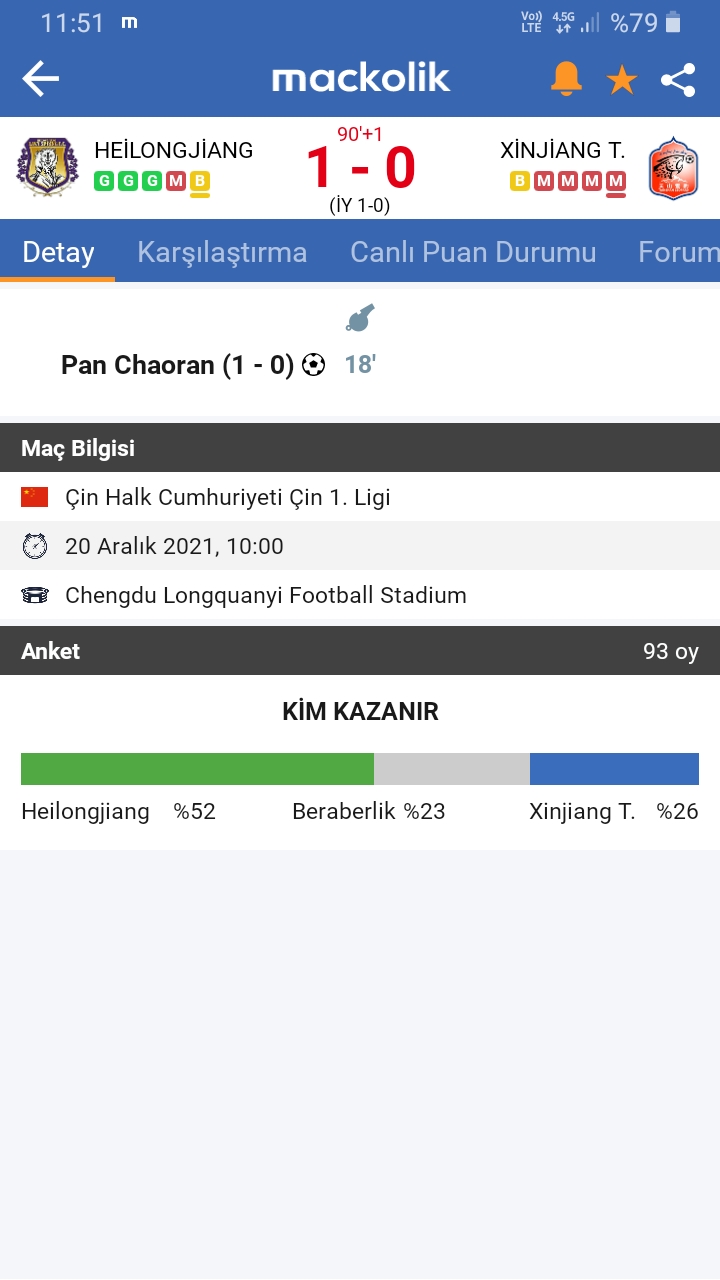Screen dimensions: 720x1280
Task: Tap the goal ball icon by Pan Chaoran
Action: click(313, 365)
